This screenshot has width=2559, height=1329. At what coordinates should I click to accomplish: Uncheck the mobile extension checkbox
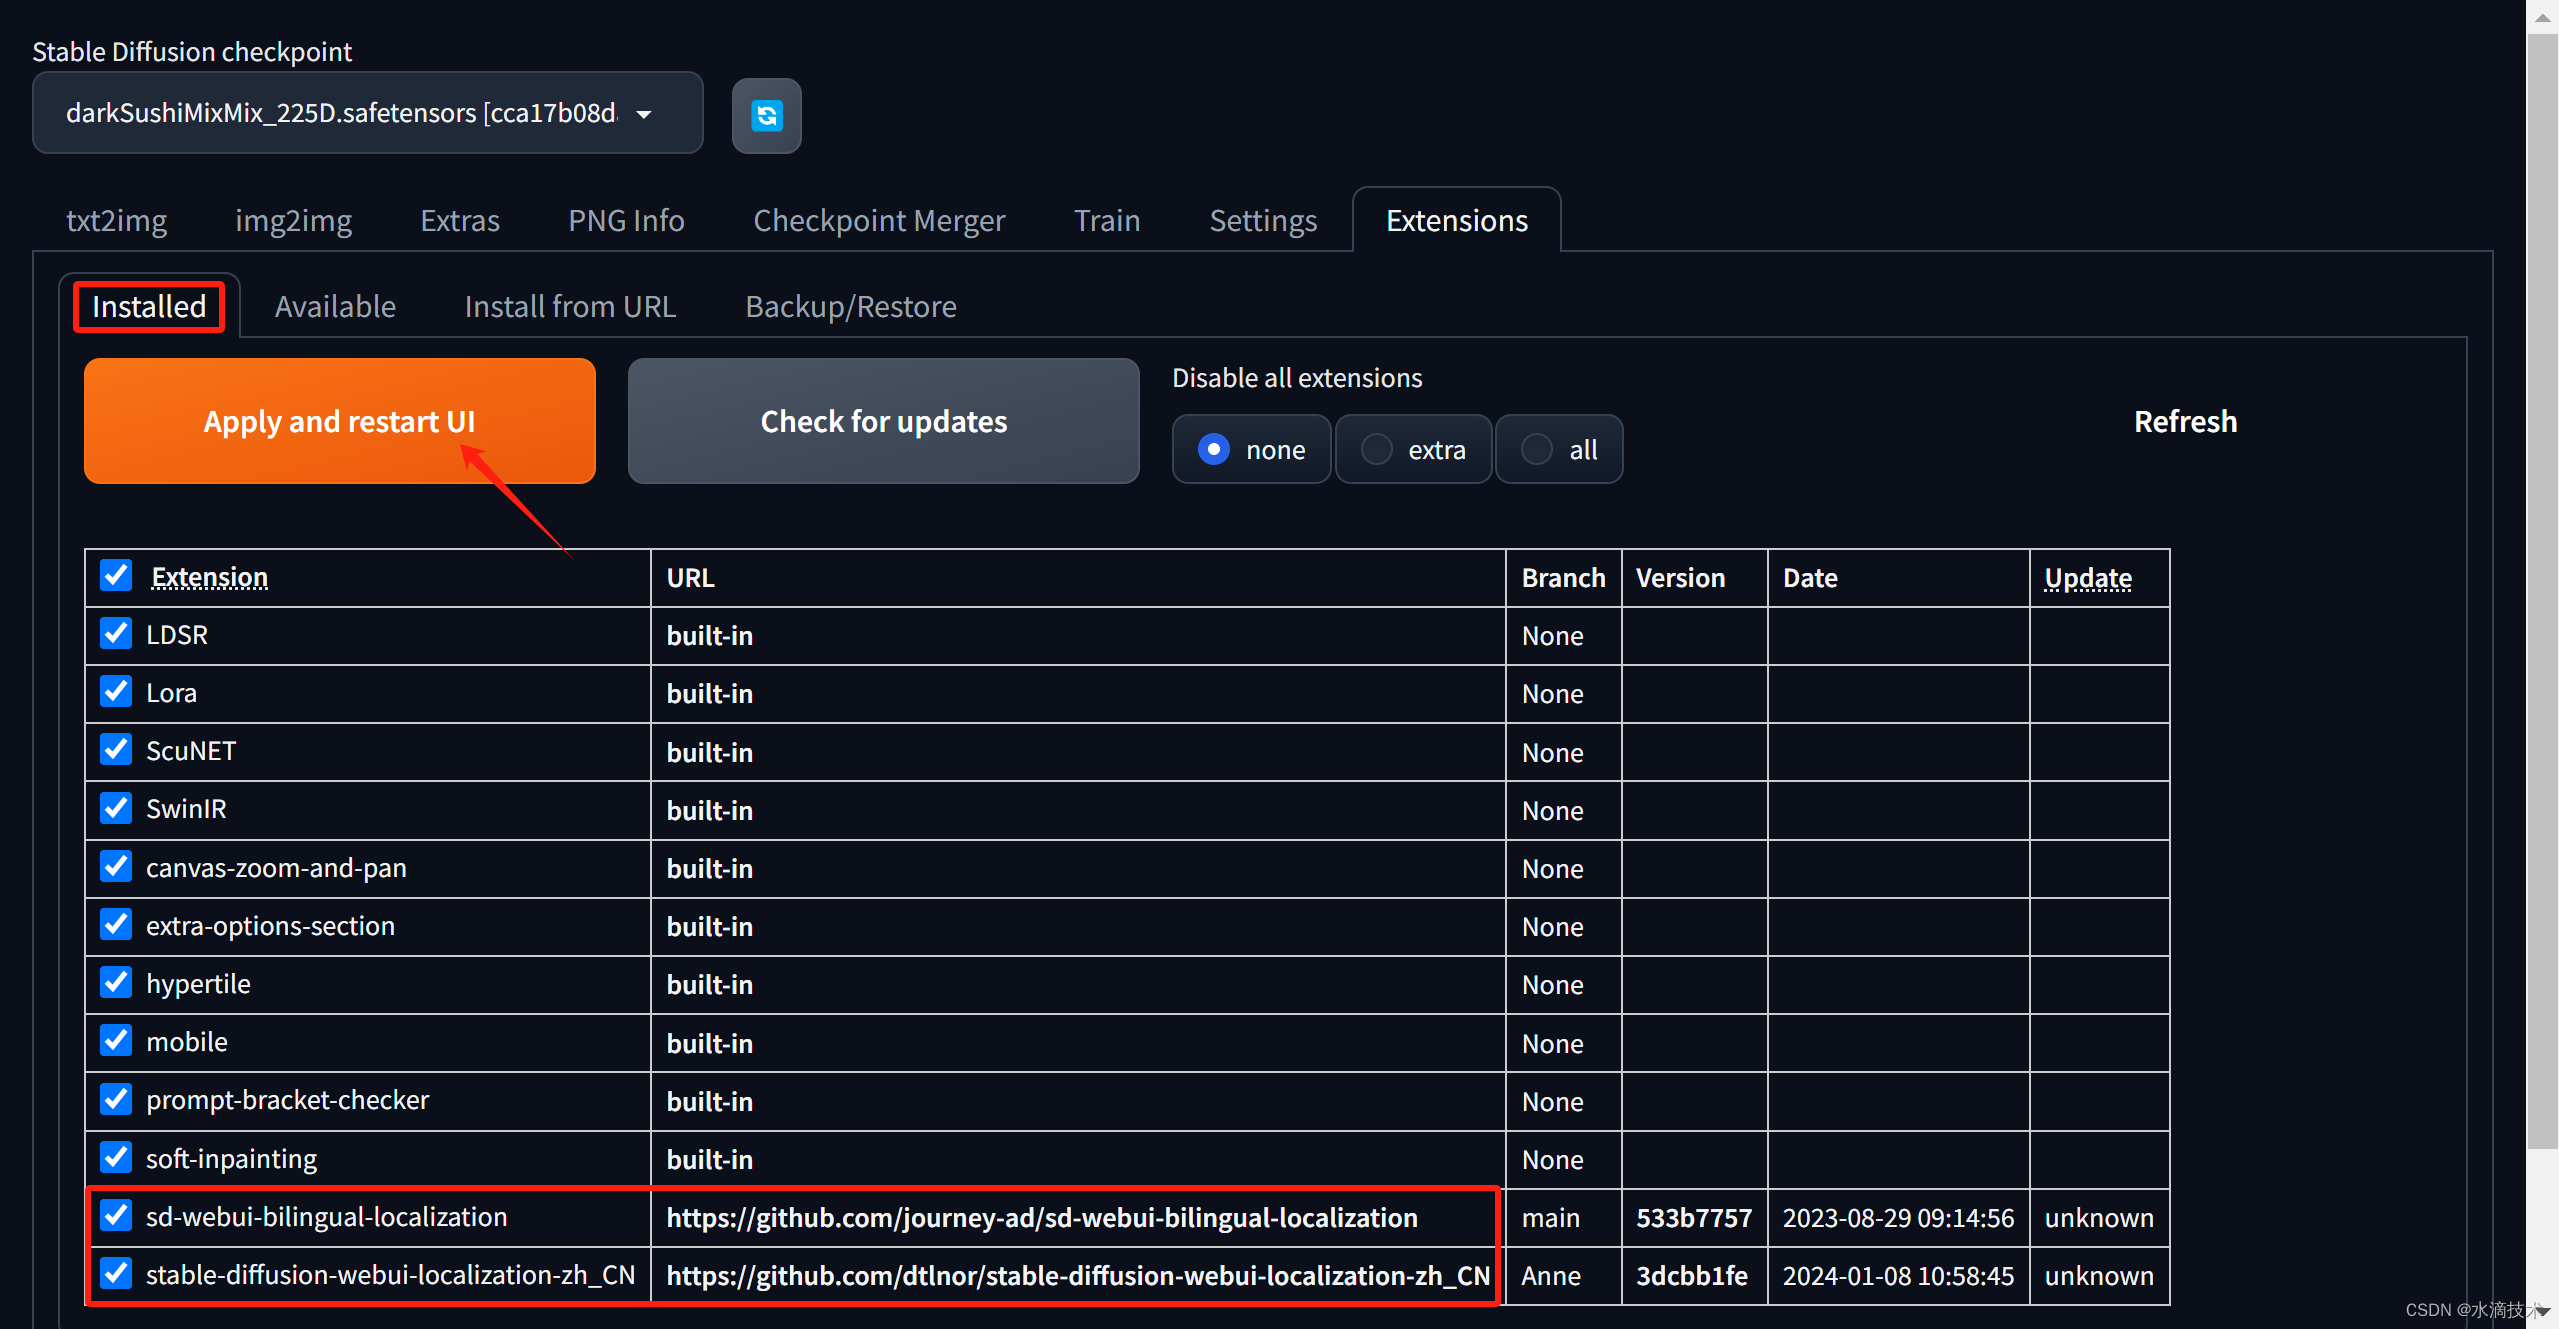(x=116, y=1041)
